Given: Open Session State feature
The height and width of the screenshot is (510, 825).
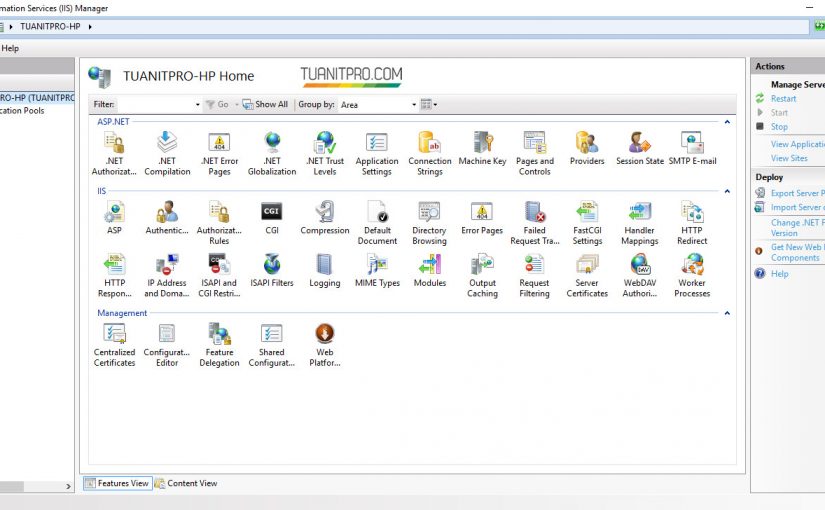Looking at the screenshot, I should pos(640,148).
